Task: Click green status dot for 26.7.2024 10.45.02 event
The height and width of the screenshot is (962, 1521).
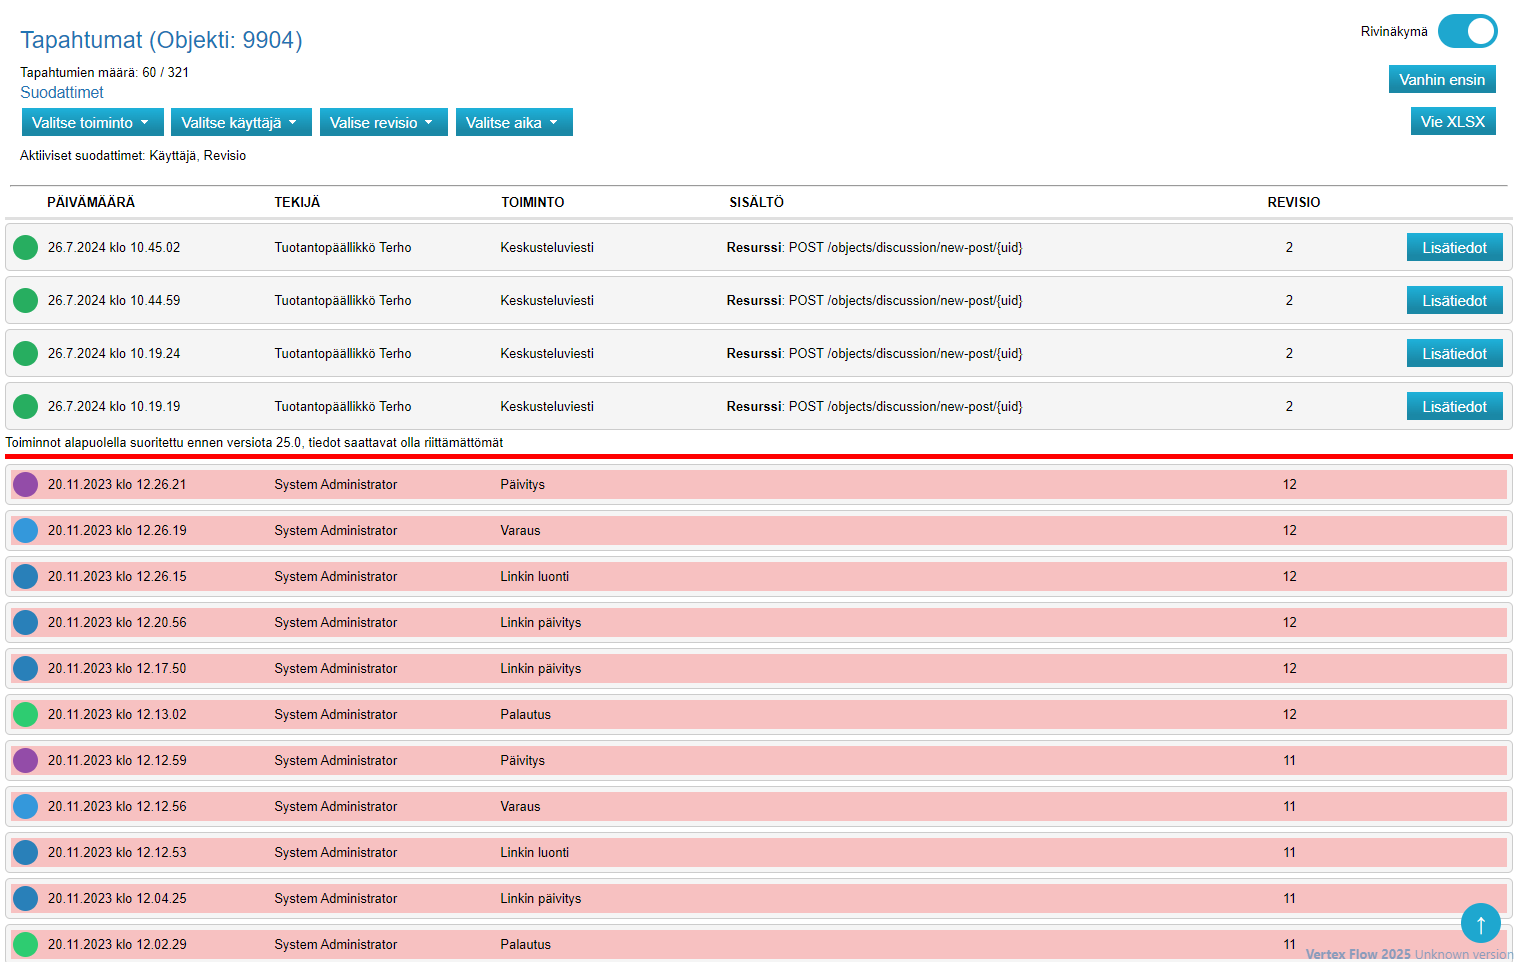Action: point(26,247)
